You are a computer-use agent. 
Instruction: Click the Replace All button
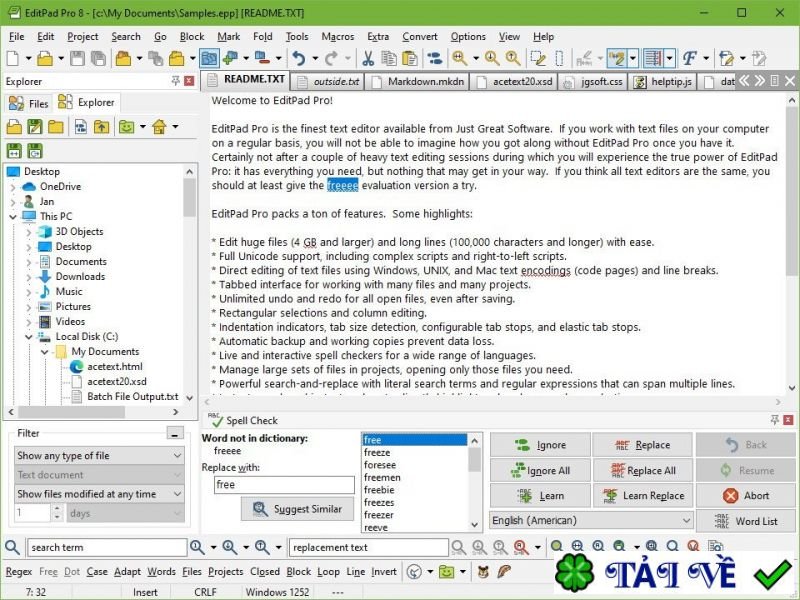(643, 470)
